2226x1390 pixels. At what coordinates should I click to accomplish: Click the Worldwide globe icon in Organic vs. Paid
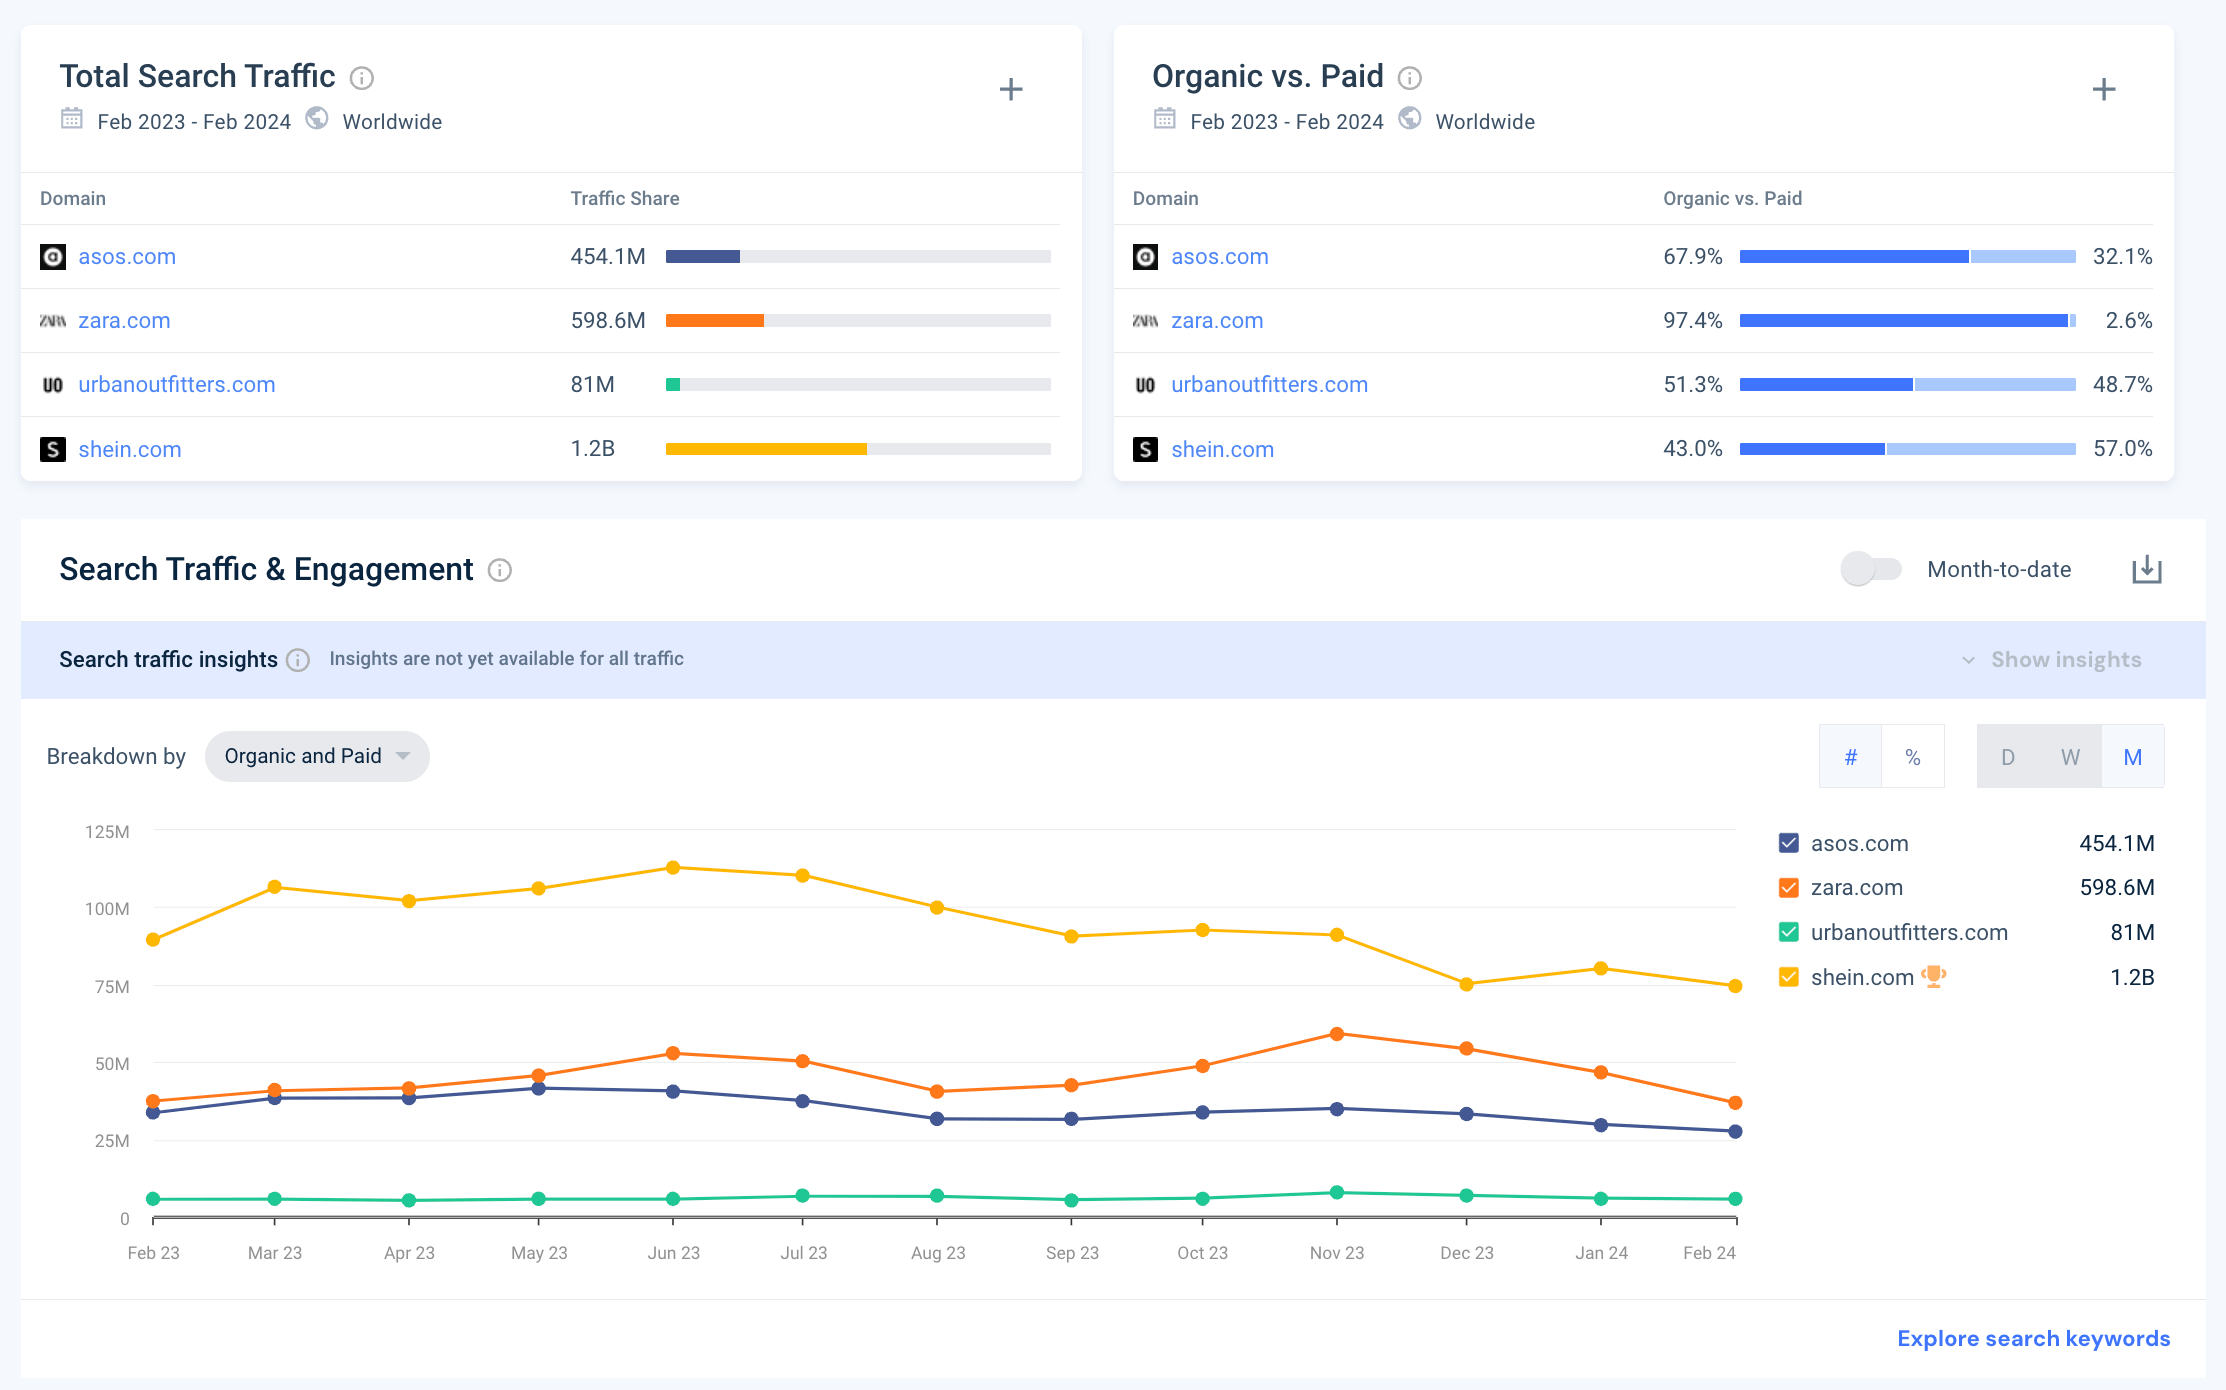pyautogui.click(x=1410, y=120)
